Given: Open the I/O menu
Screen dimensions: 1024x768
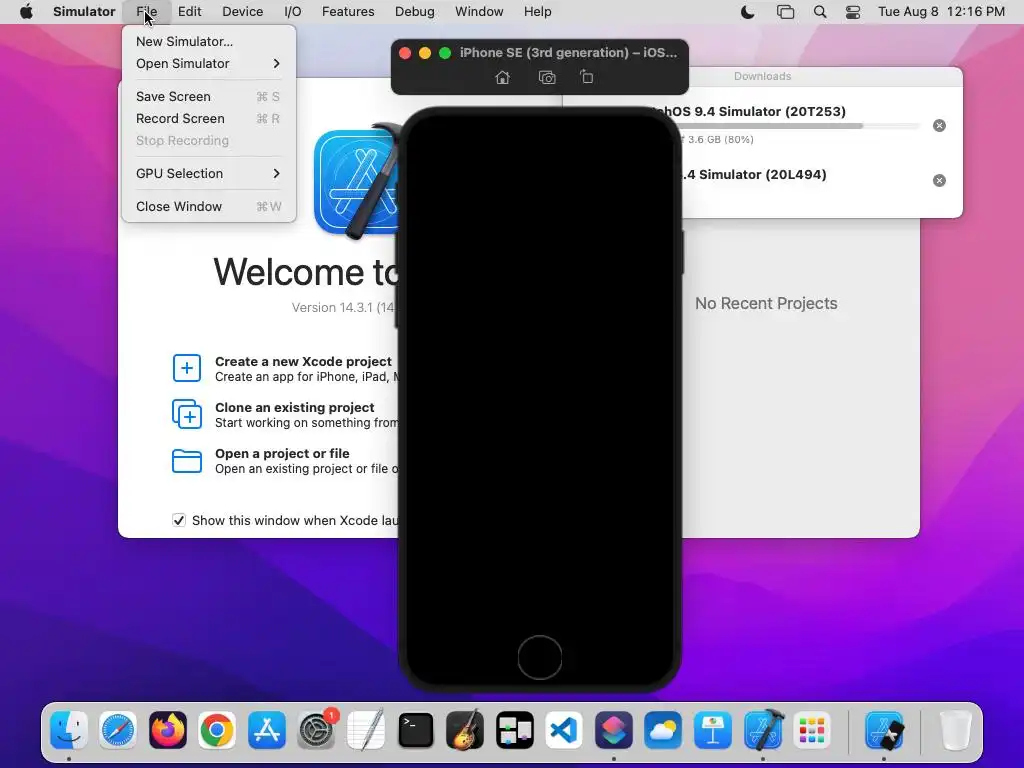Looking at the screenshot, I should point(293,12).
